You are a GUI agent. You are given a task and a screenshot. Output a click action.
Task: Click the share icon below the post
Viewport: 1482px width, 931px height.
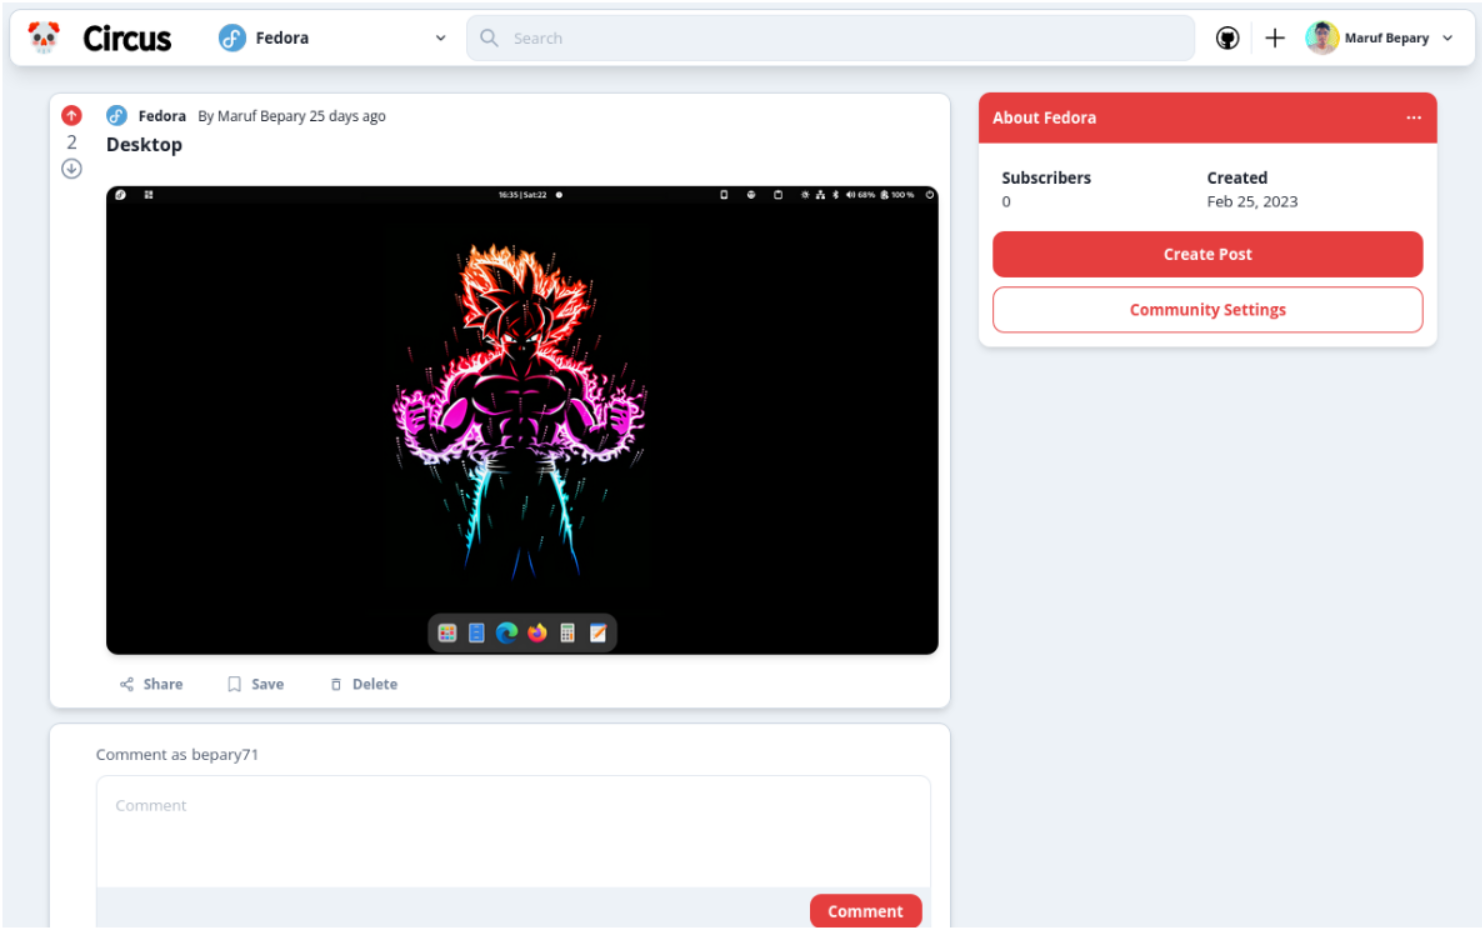127,684
